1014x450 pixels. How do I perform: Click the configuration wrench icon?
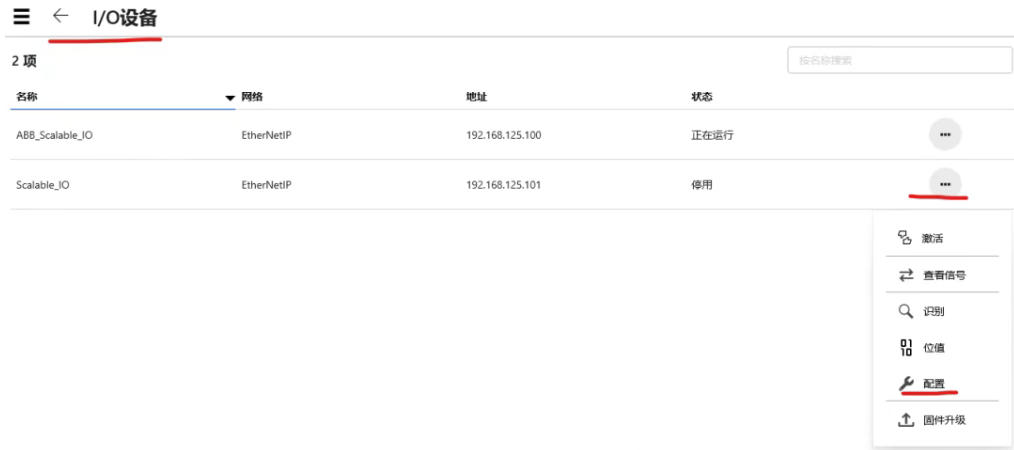tap(905, 384)
